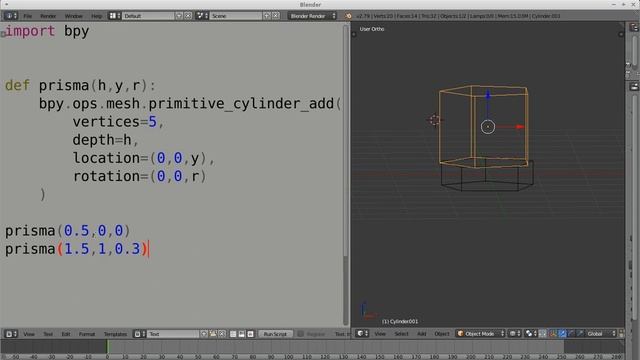Open the 3D viewport View menu
640x360 pixels.
380,333
